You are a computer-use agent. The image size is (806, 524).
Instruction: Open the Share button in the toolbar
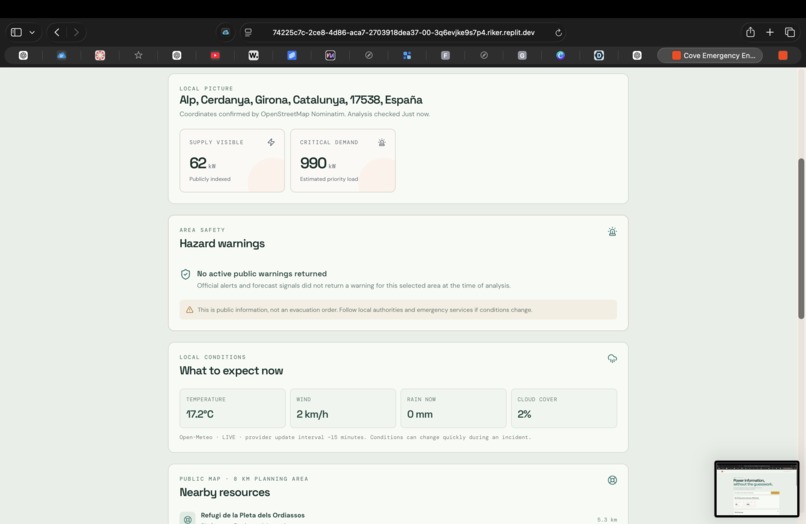click(x=750, y=32)
